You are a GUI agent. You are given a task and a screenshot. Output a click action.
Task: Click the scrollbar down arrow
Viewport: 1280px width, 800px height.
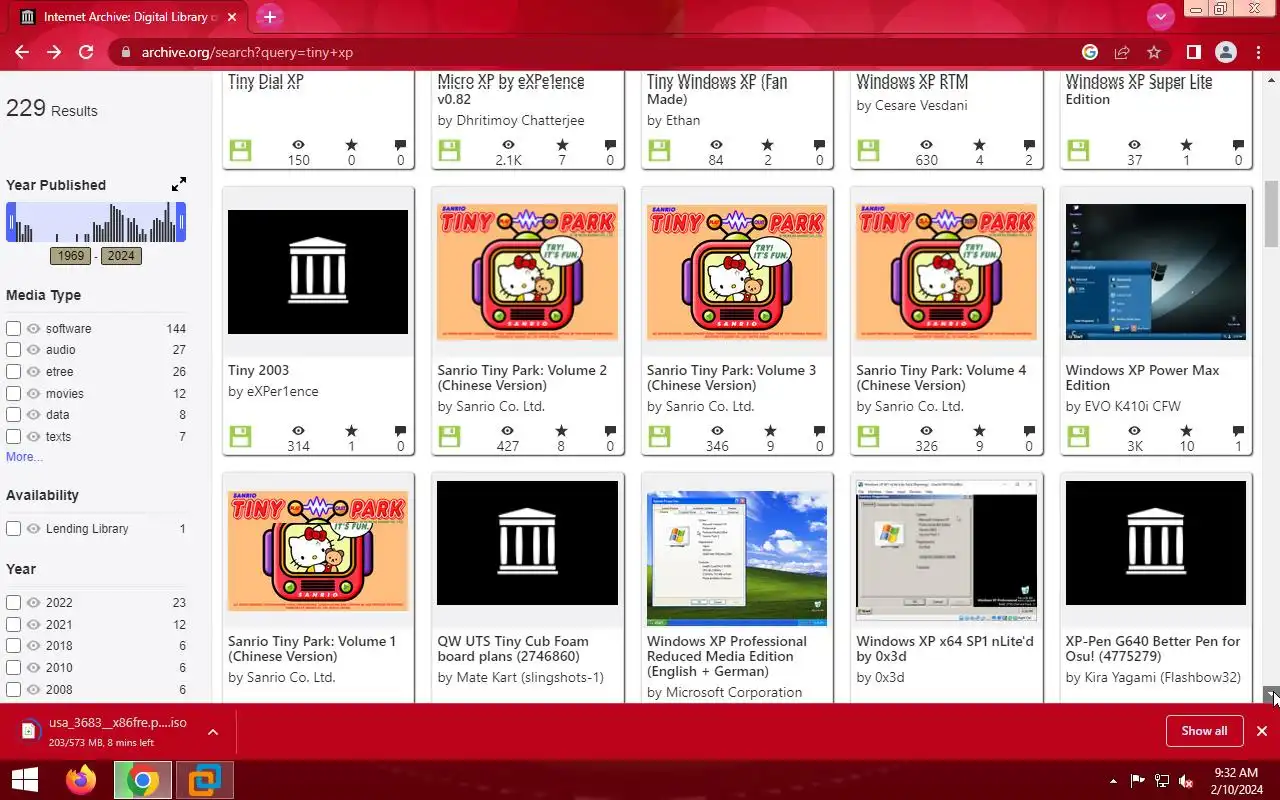tap(1271, 694)
